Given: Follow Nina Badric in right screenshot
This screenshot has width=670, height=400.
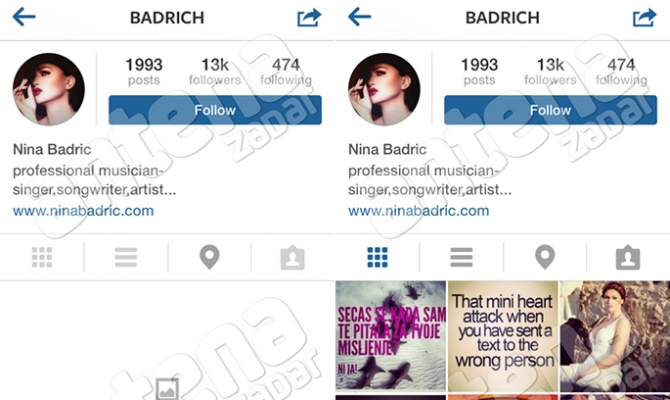Looking at the screenshot, I should (550, 110).
